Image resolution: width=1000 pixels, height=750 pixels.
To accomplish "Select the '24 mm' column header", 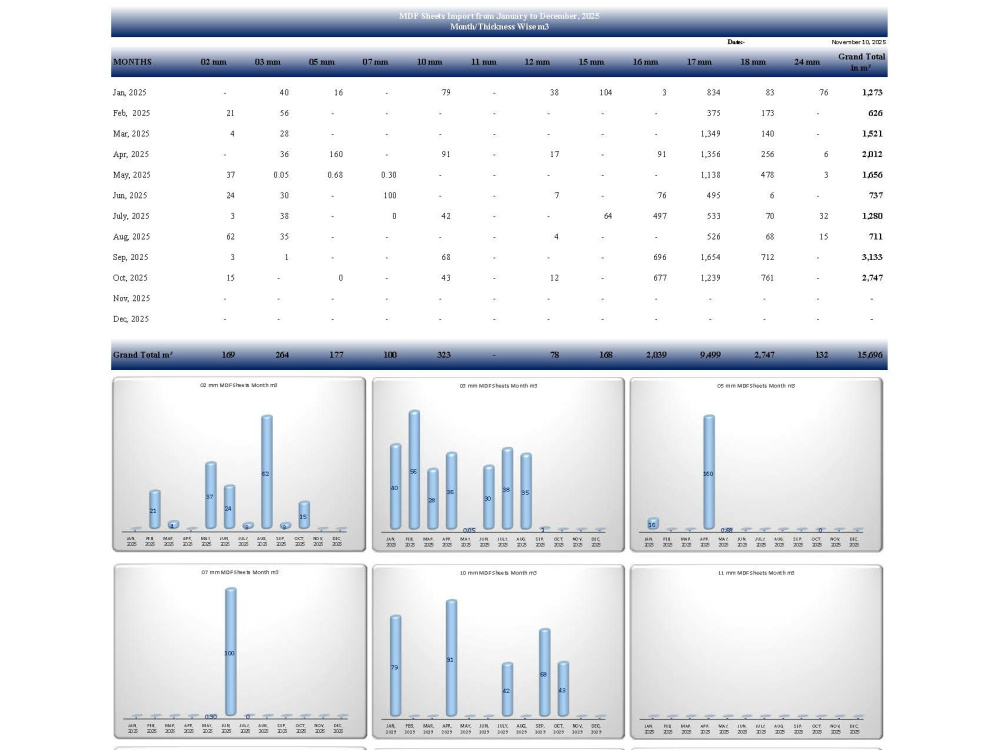I will (807, 62).
